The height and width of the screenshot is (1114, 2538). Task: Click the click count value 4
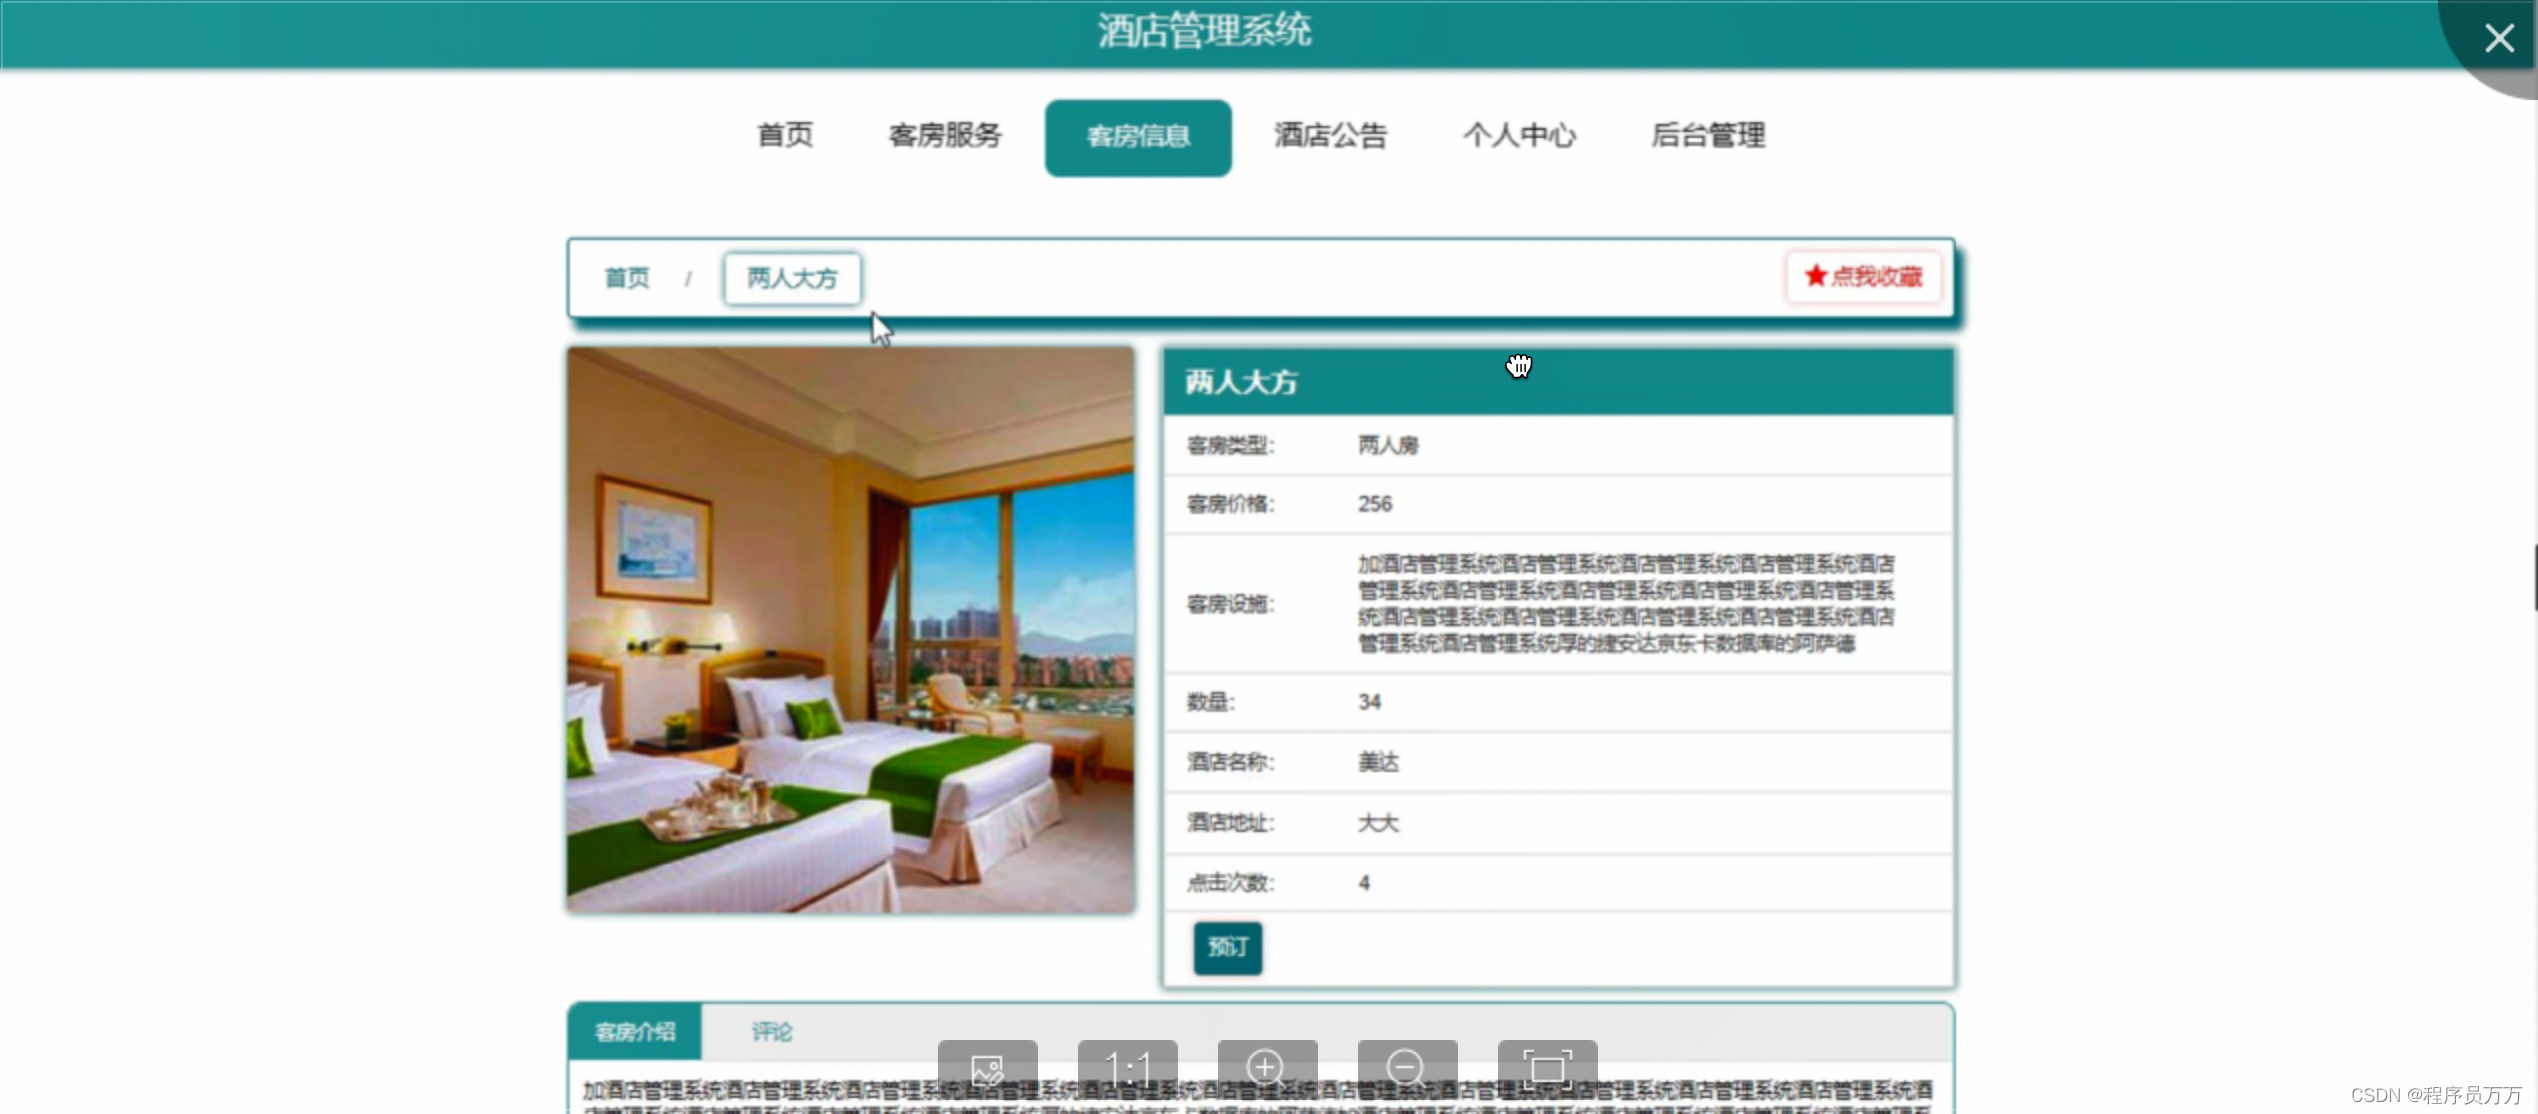(1364, 883)
